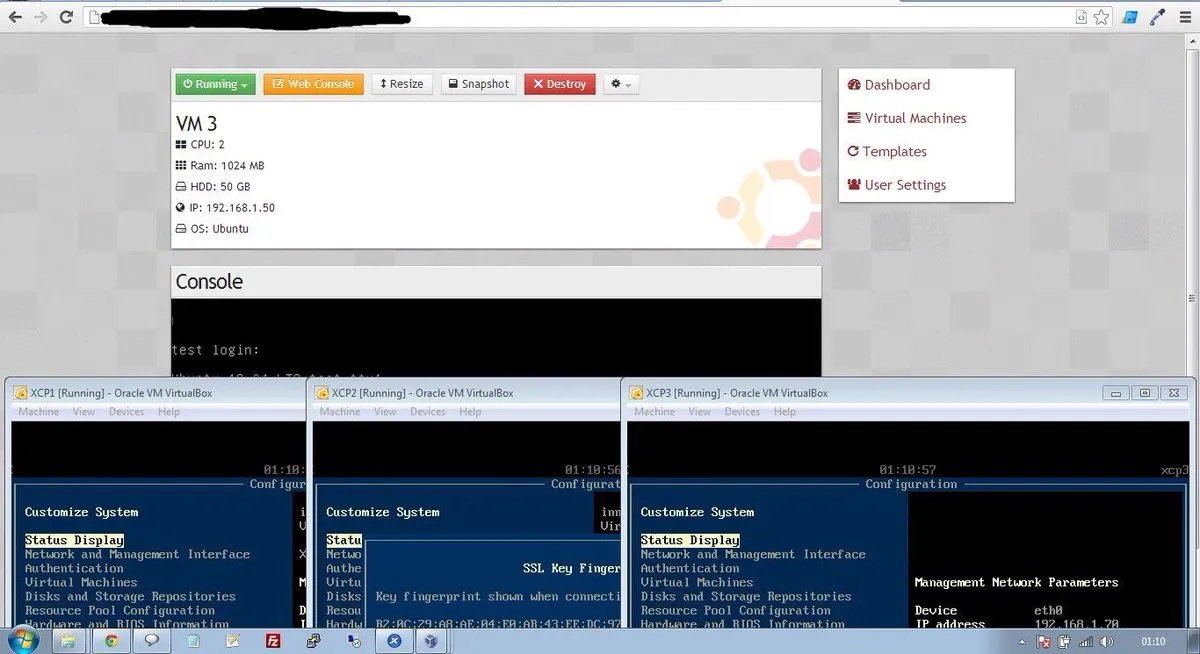Viewport: 1200px width, 654px height.
Task: Open FileZilla from the taskbar
Action: 273,641
